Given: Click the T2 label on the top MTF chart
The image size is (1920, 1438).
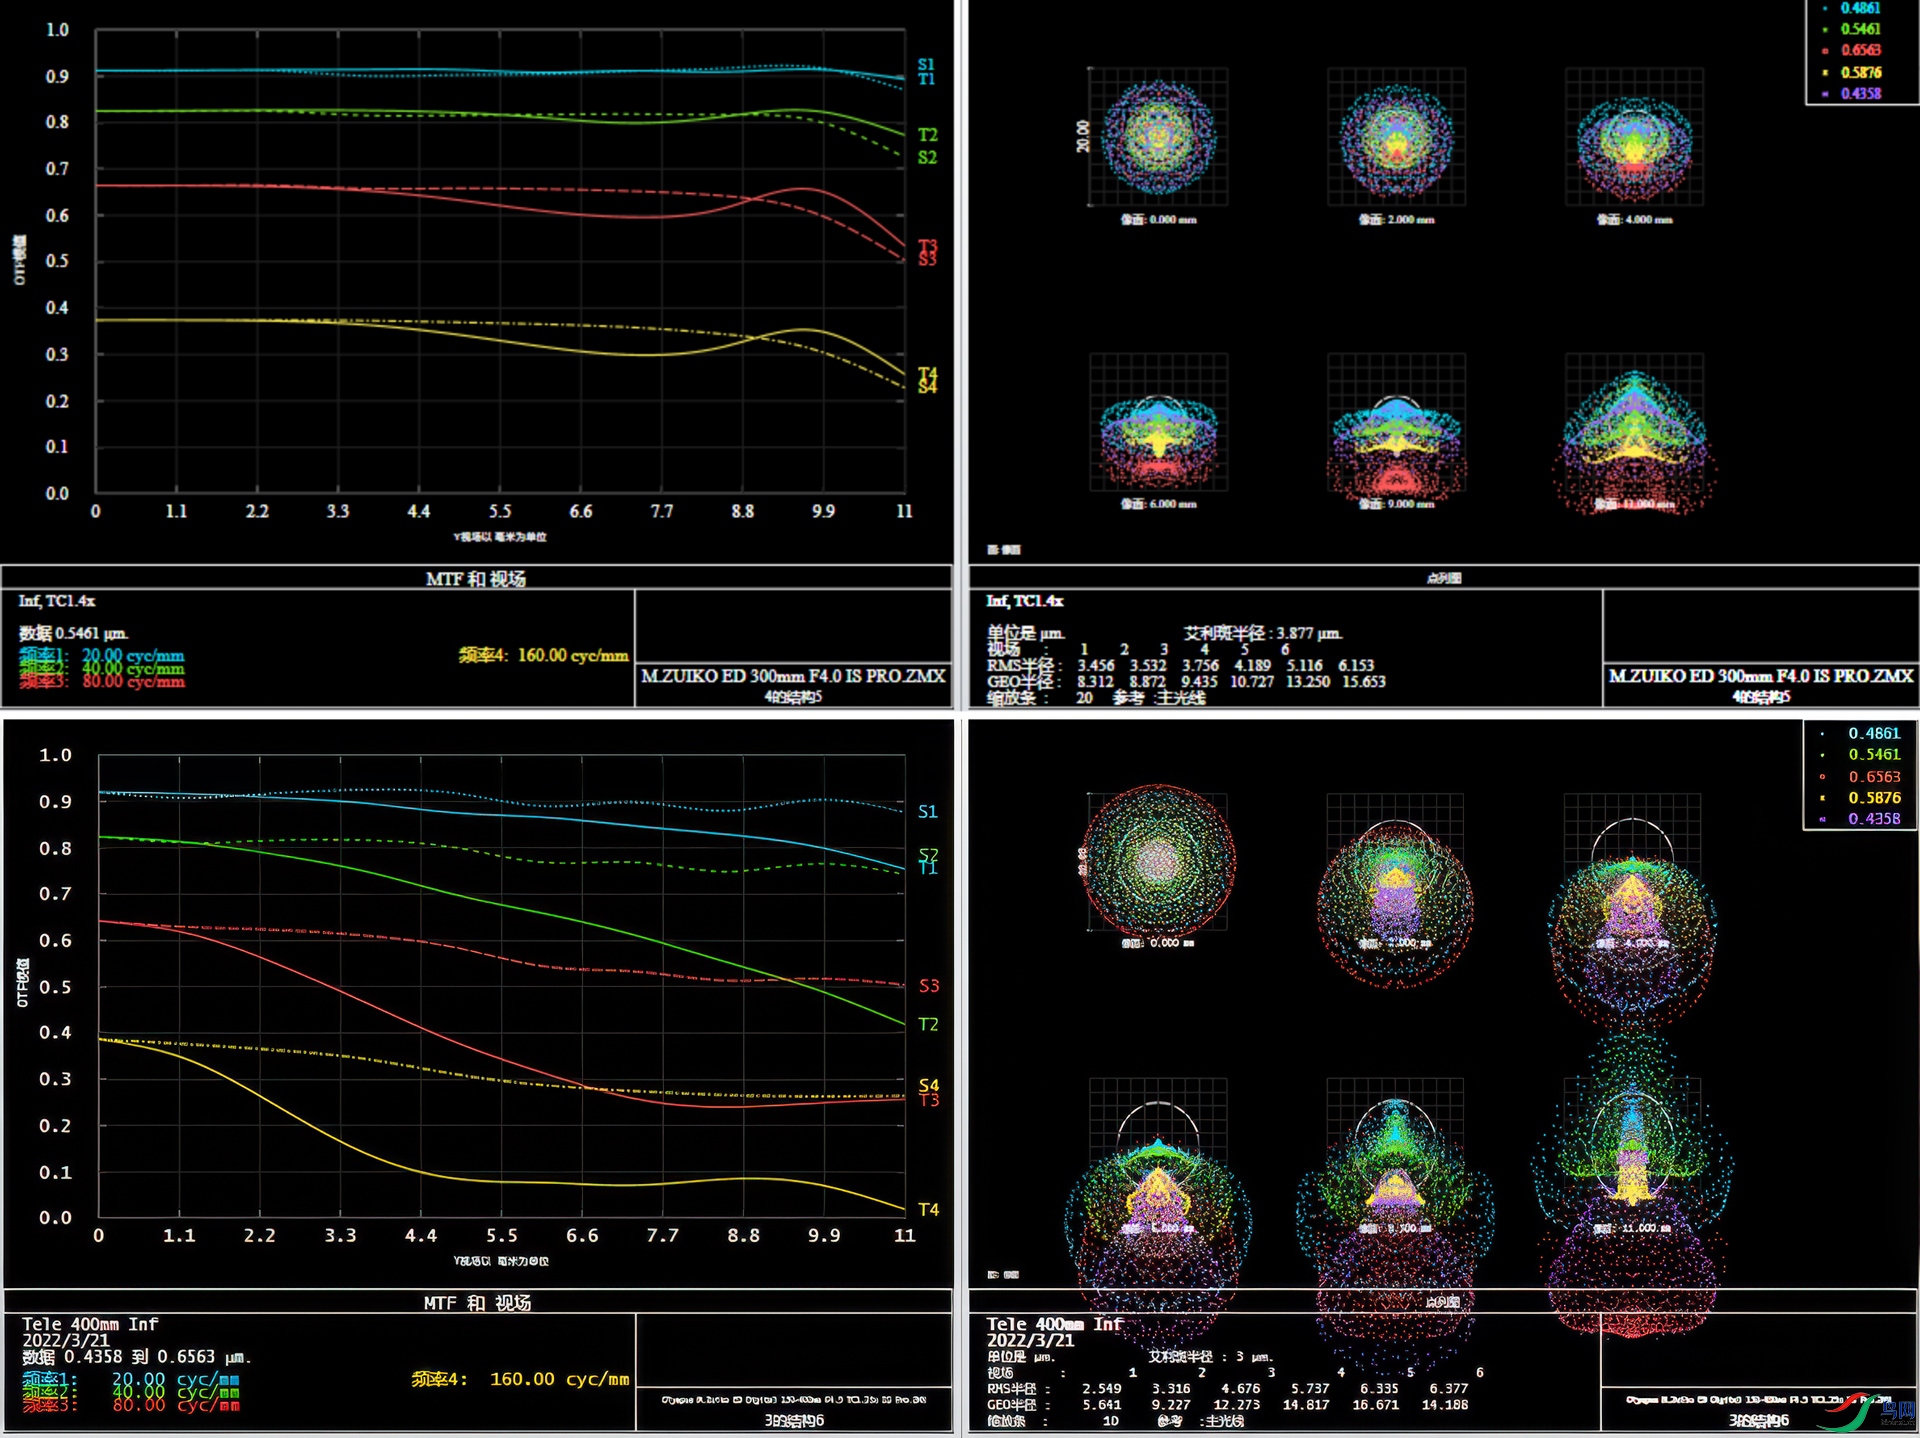Looking at the screenshot, I should click(x=927, y=134).
